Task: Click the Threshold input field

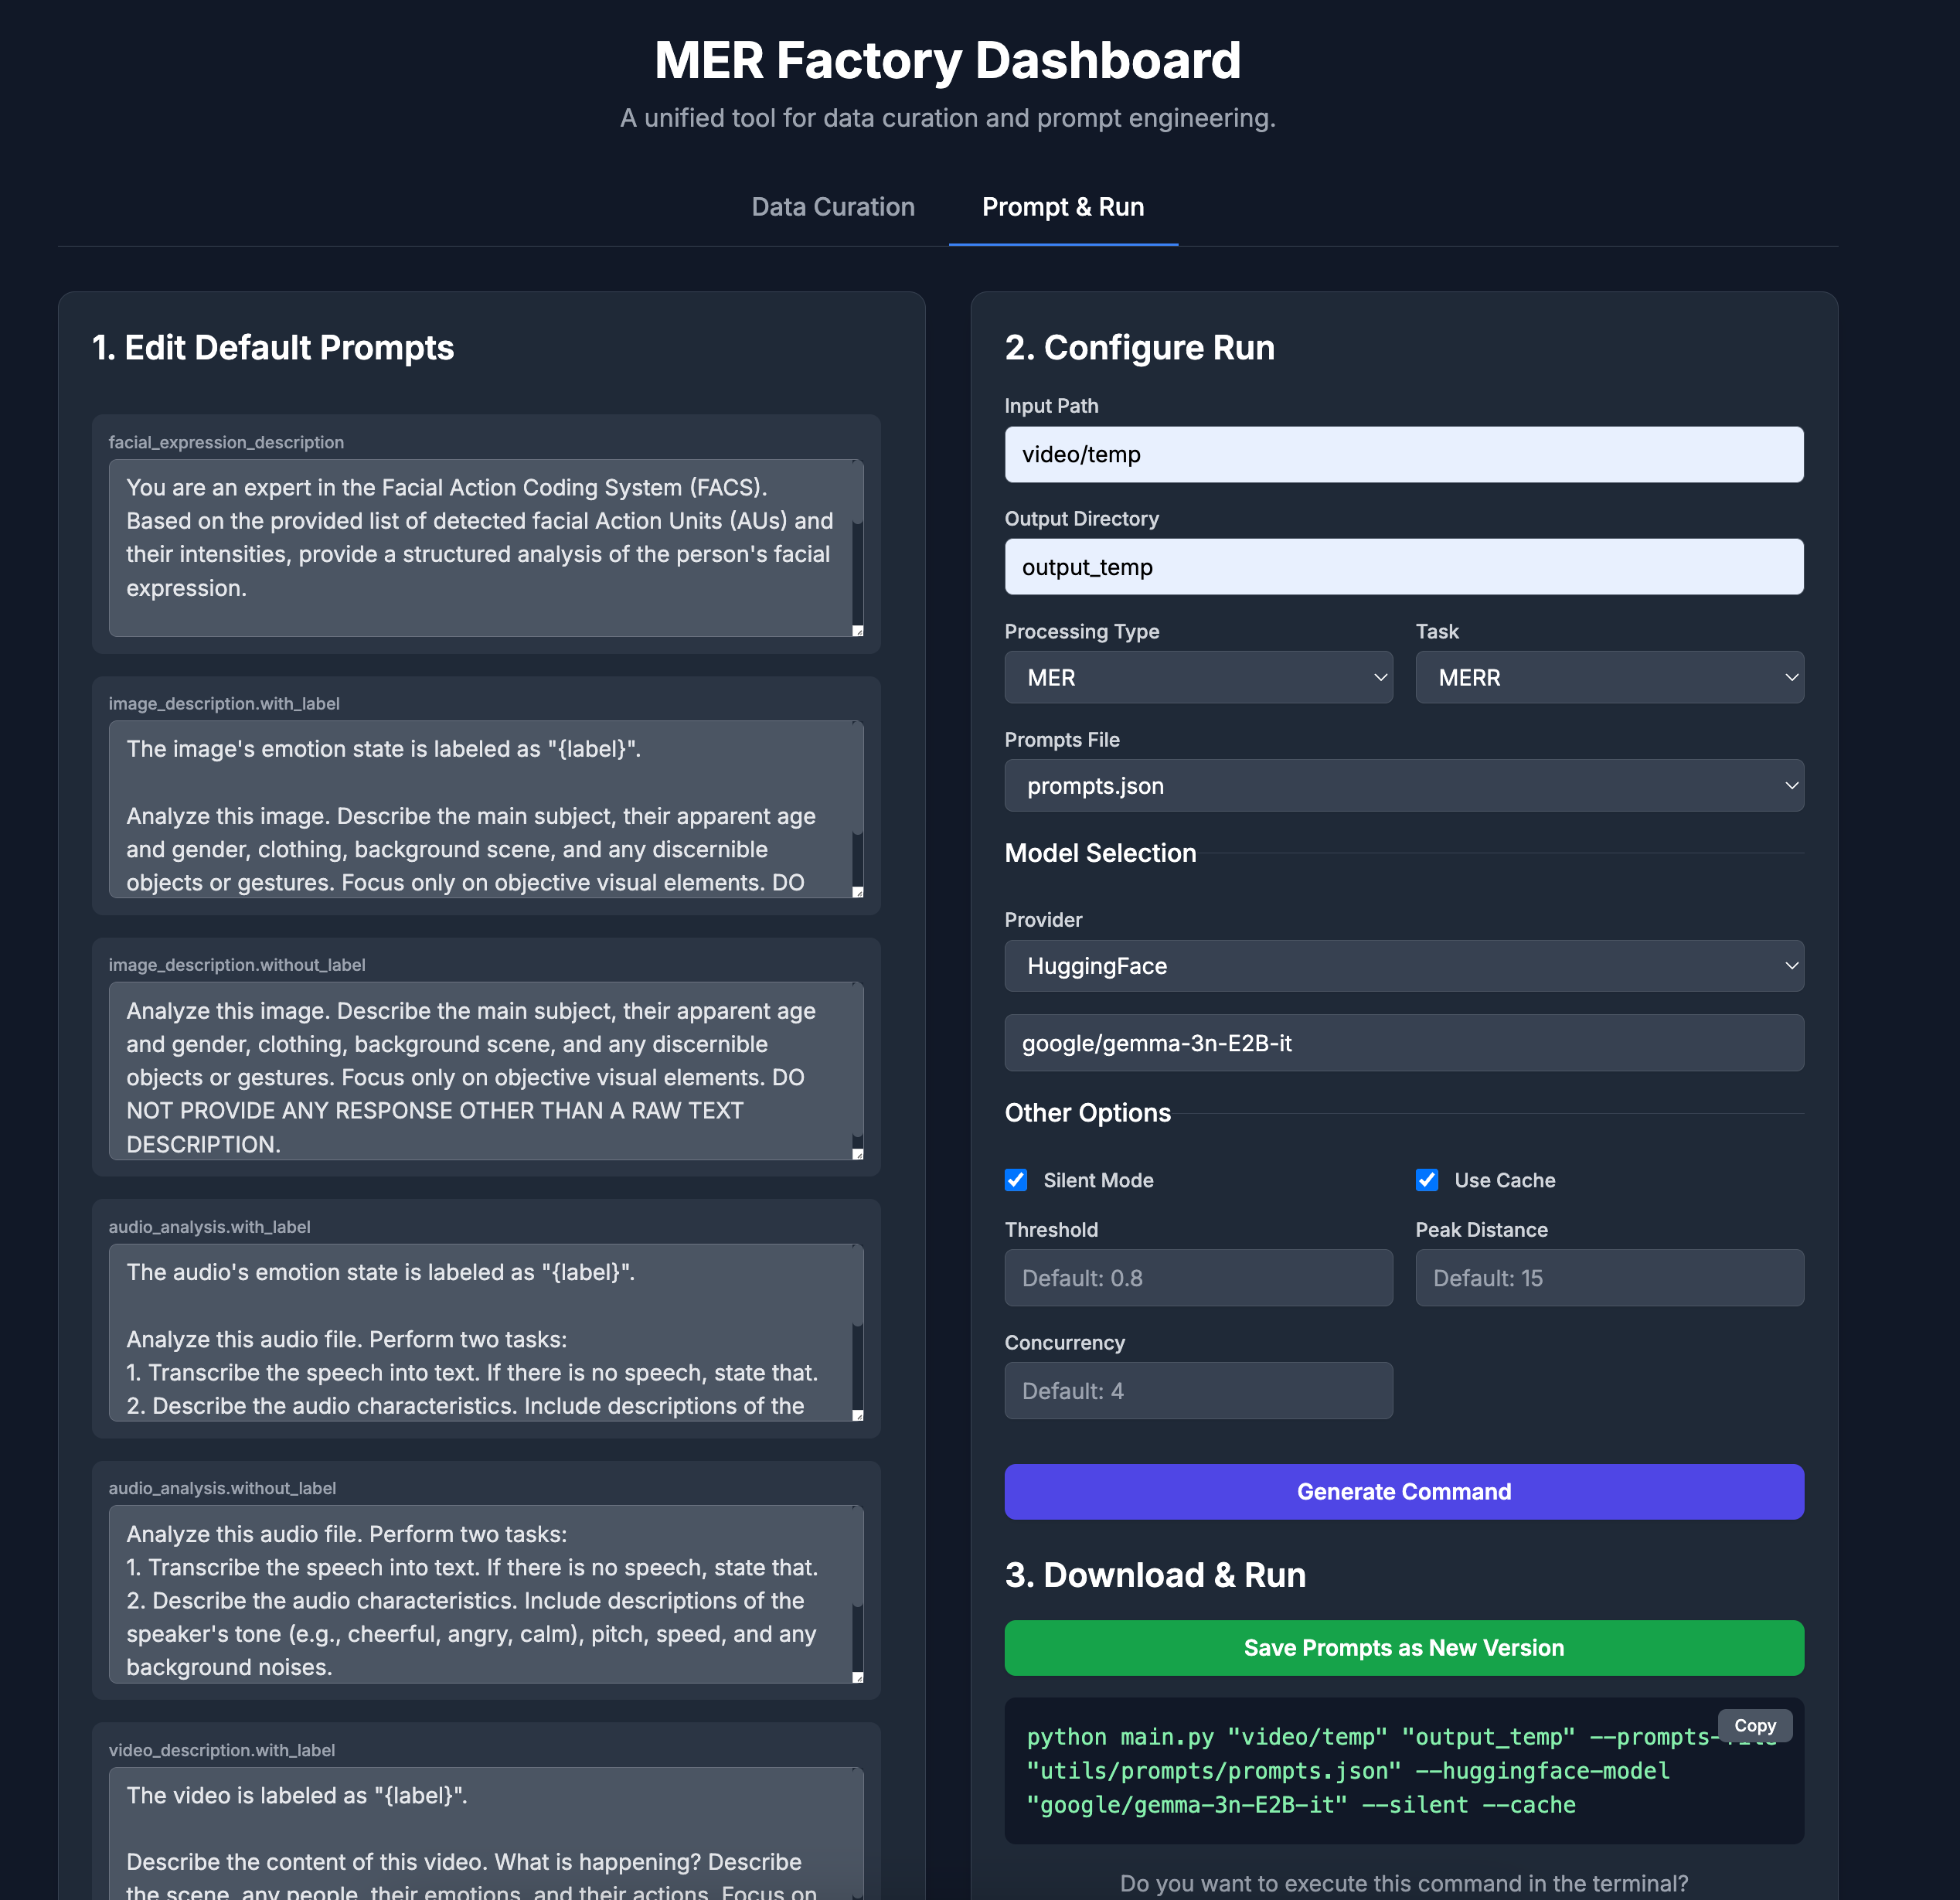Action: [1198, 1278]
